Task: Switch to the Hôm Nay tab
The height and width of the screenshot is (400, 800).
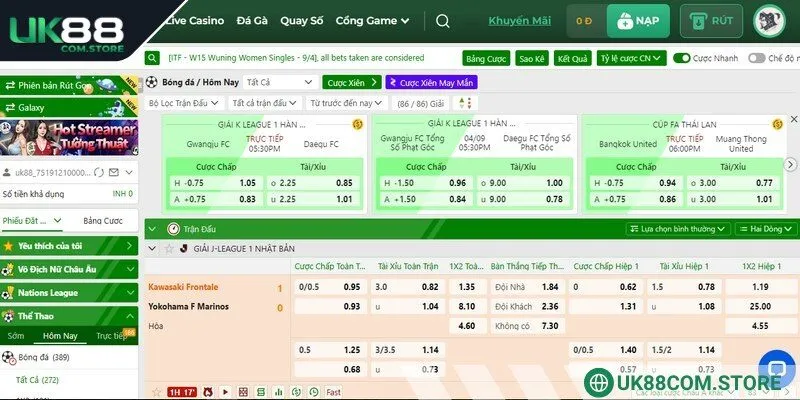Action: 60,335
